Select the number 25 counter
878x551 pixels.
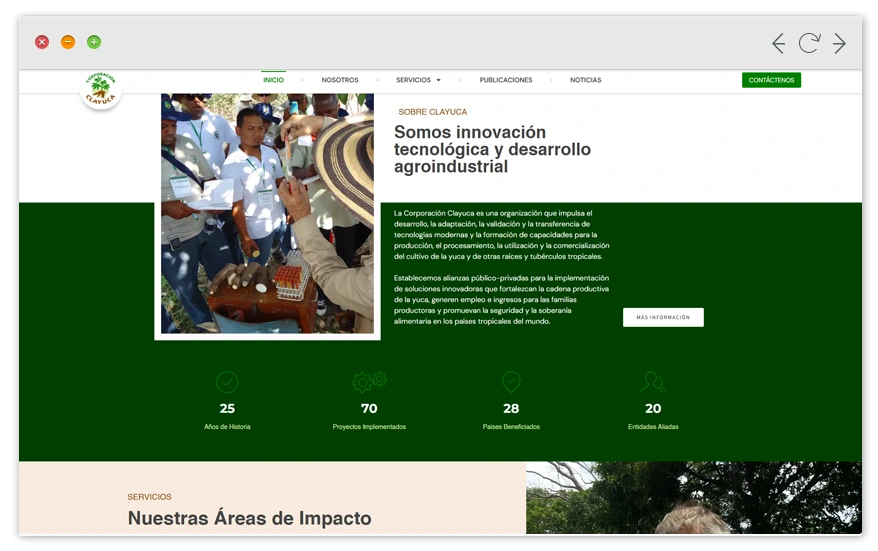point(227,408)
